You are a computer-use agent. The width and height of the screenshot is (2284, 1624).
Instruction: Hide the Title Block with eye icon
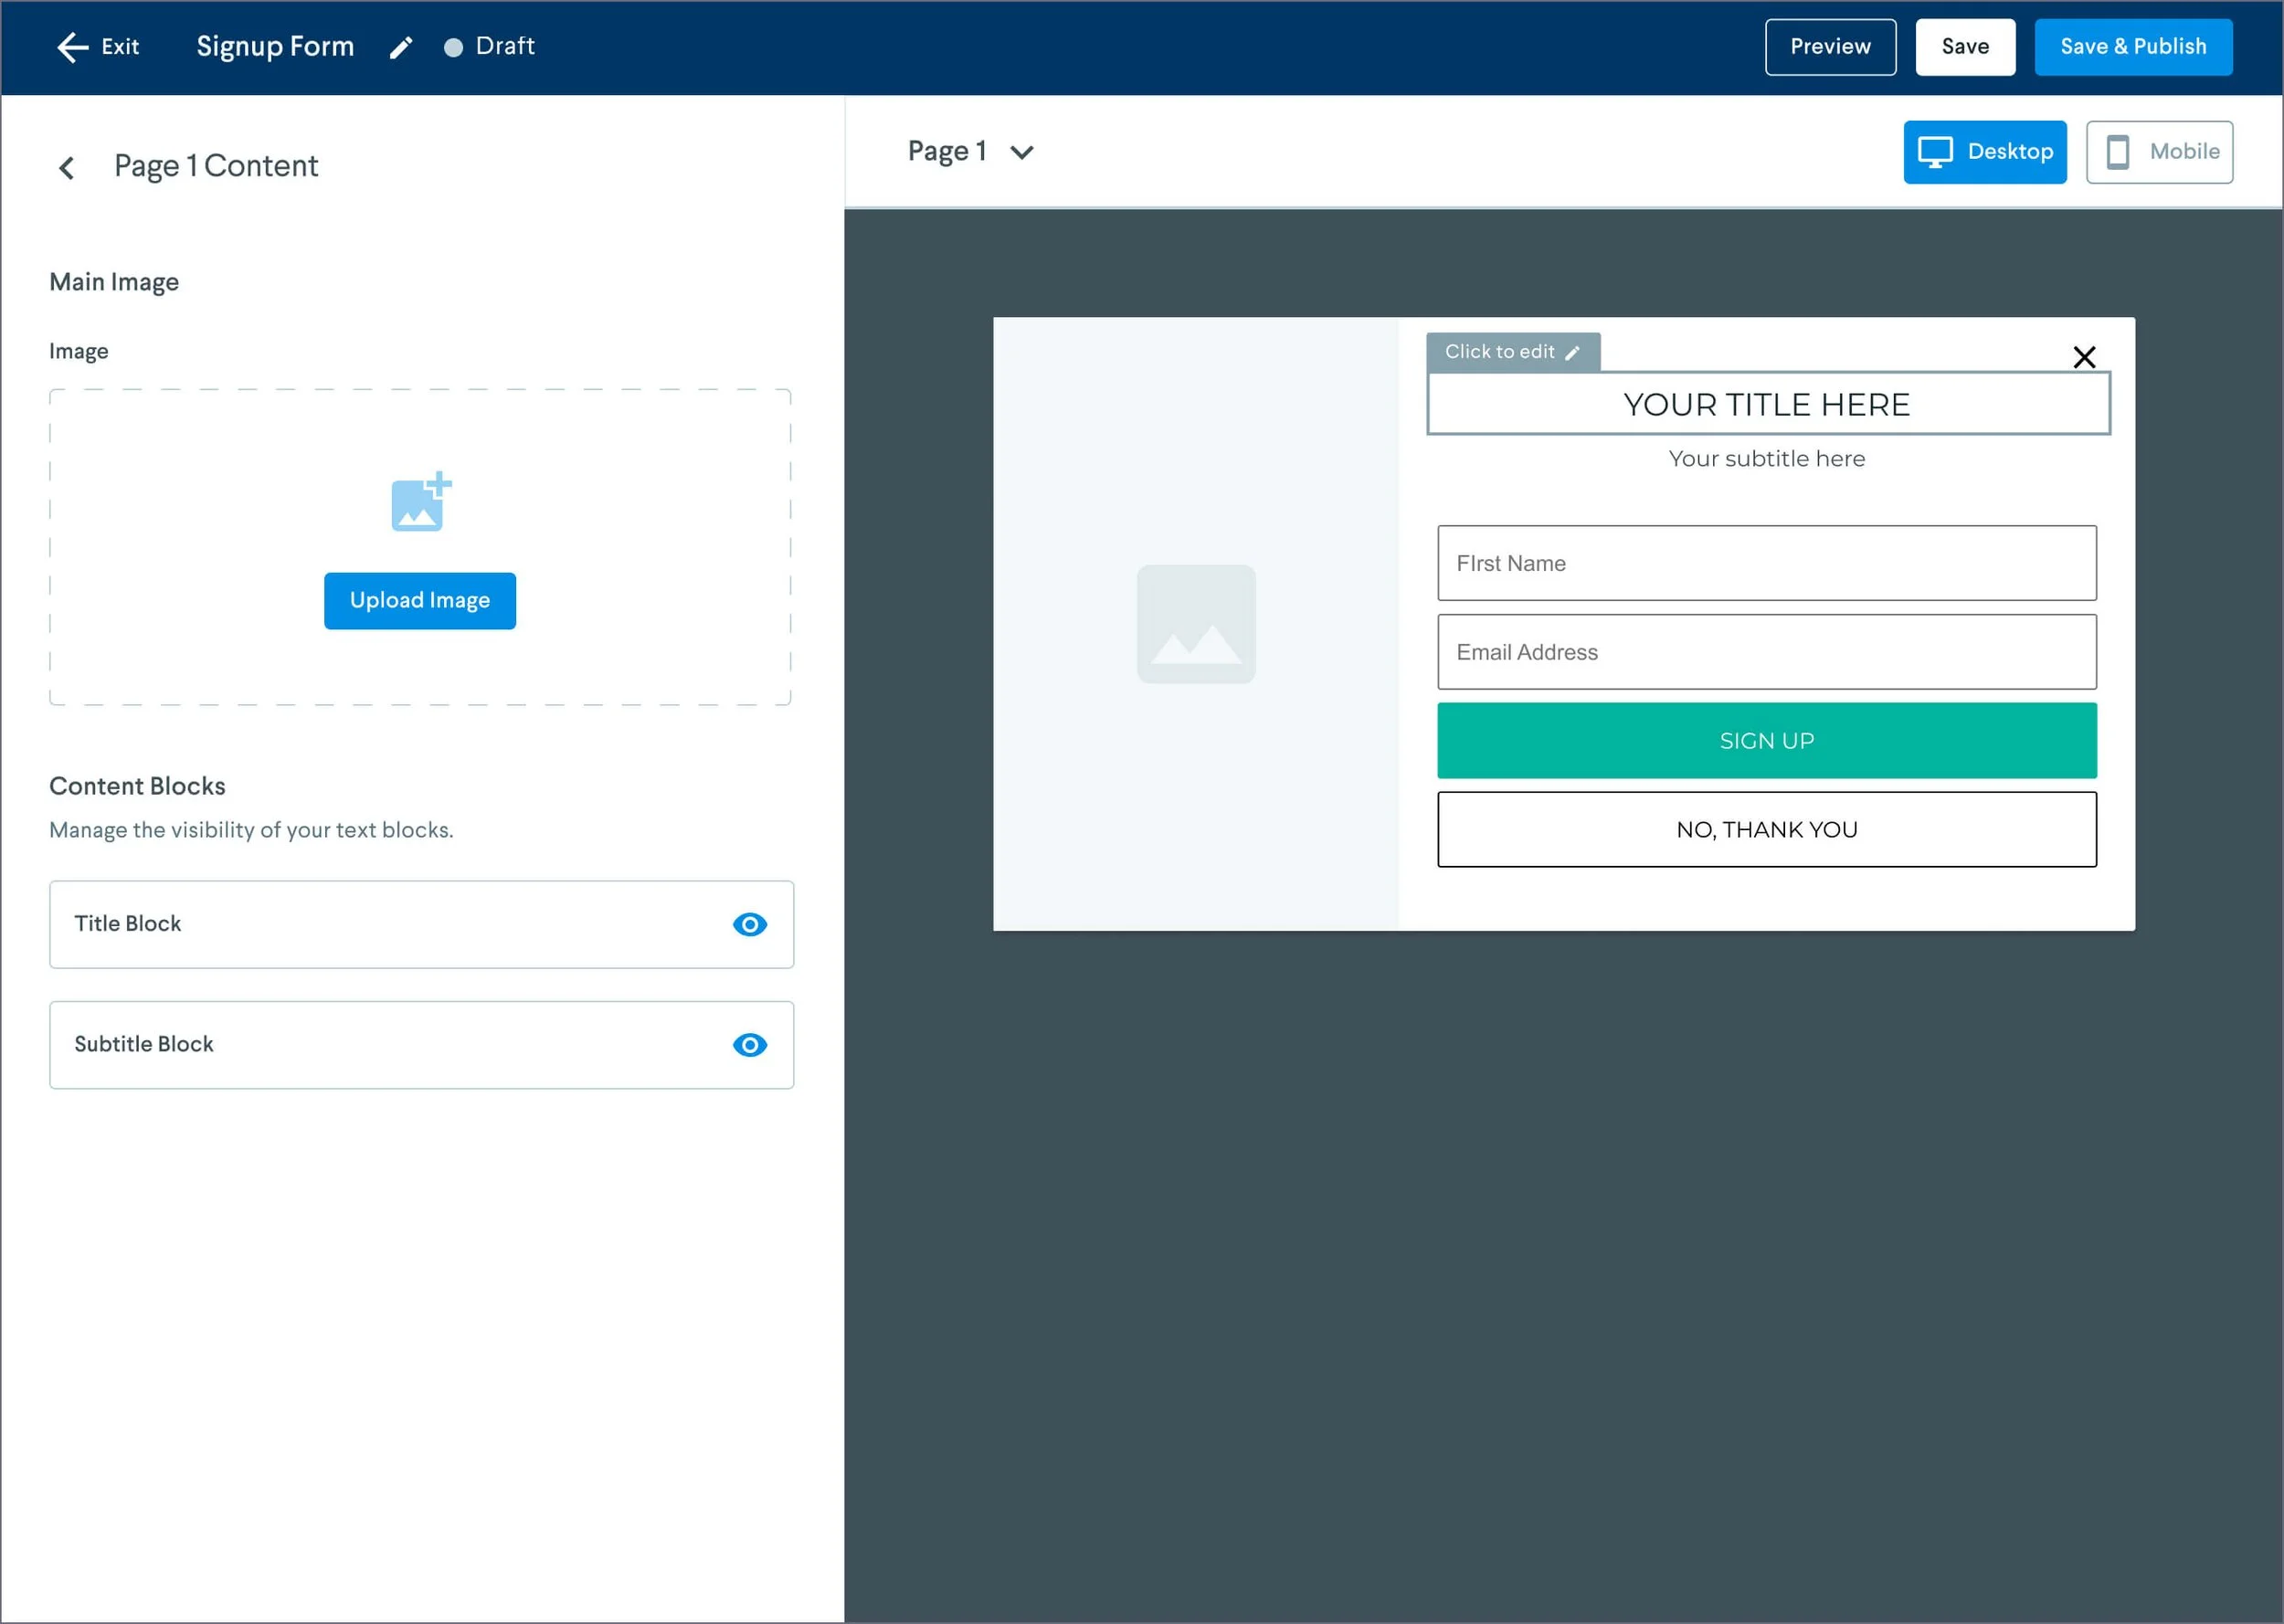click(x=750, y=924)
